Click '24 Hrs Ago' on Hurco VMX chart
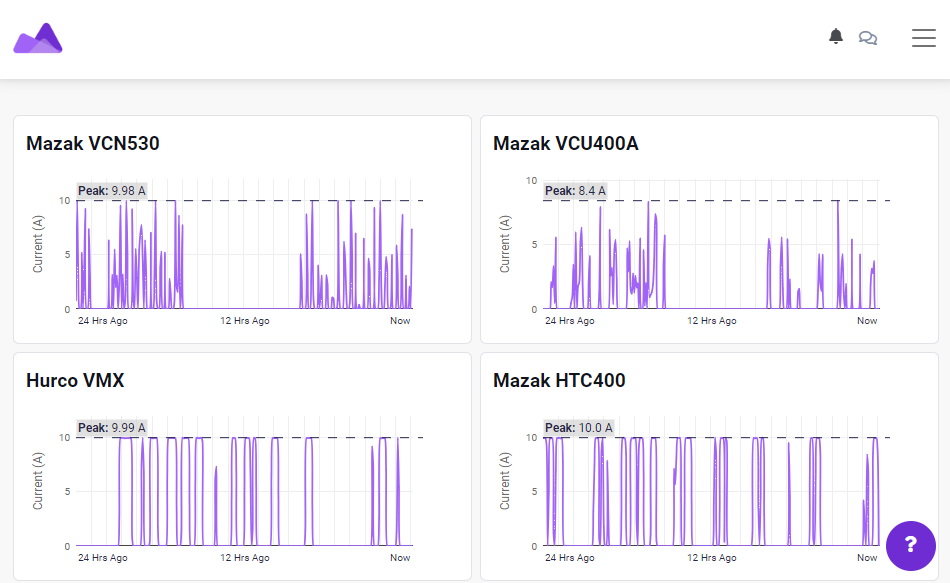 (102, 558)
